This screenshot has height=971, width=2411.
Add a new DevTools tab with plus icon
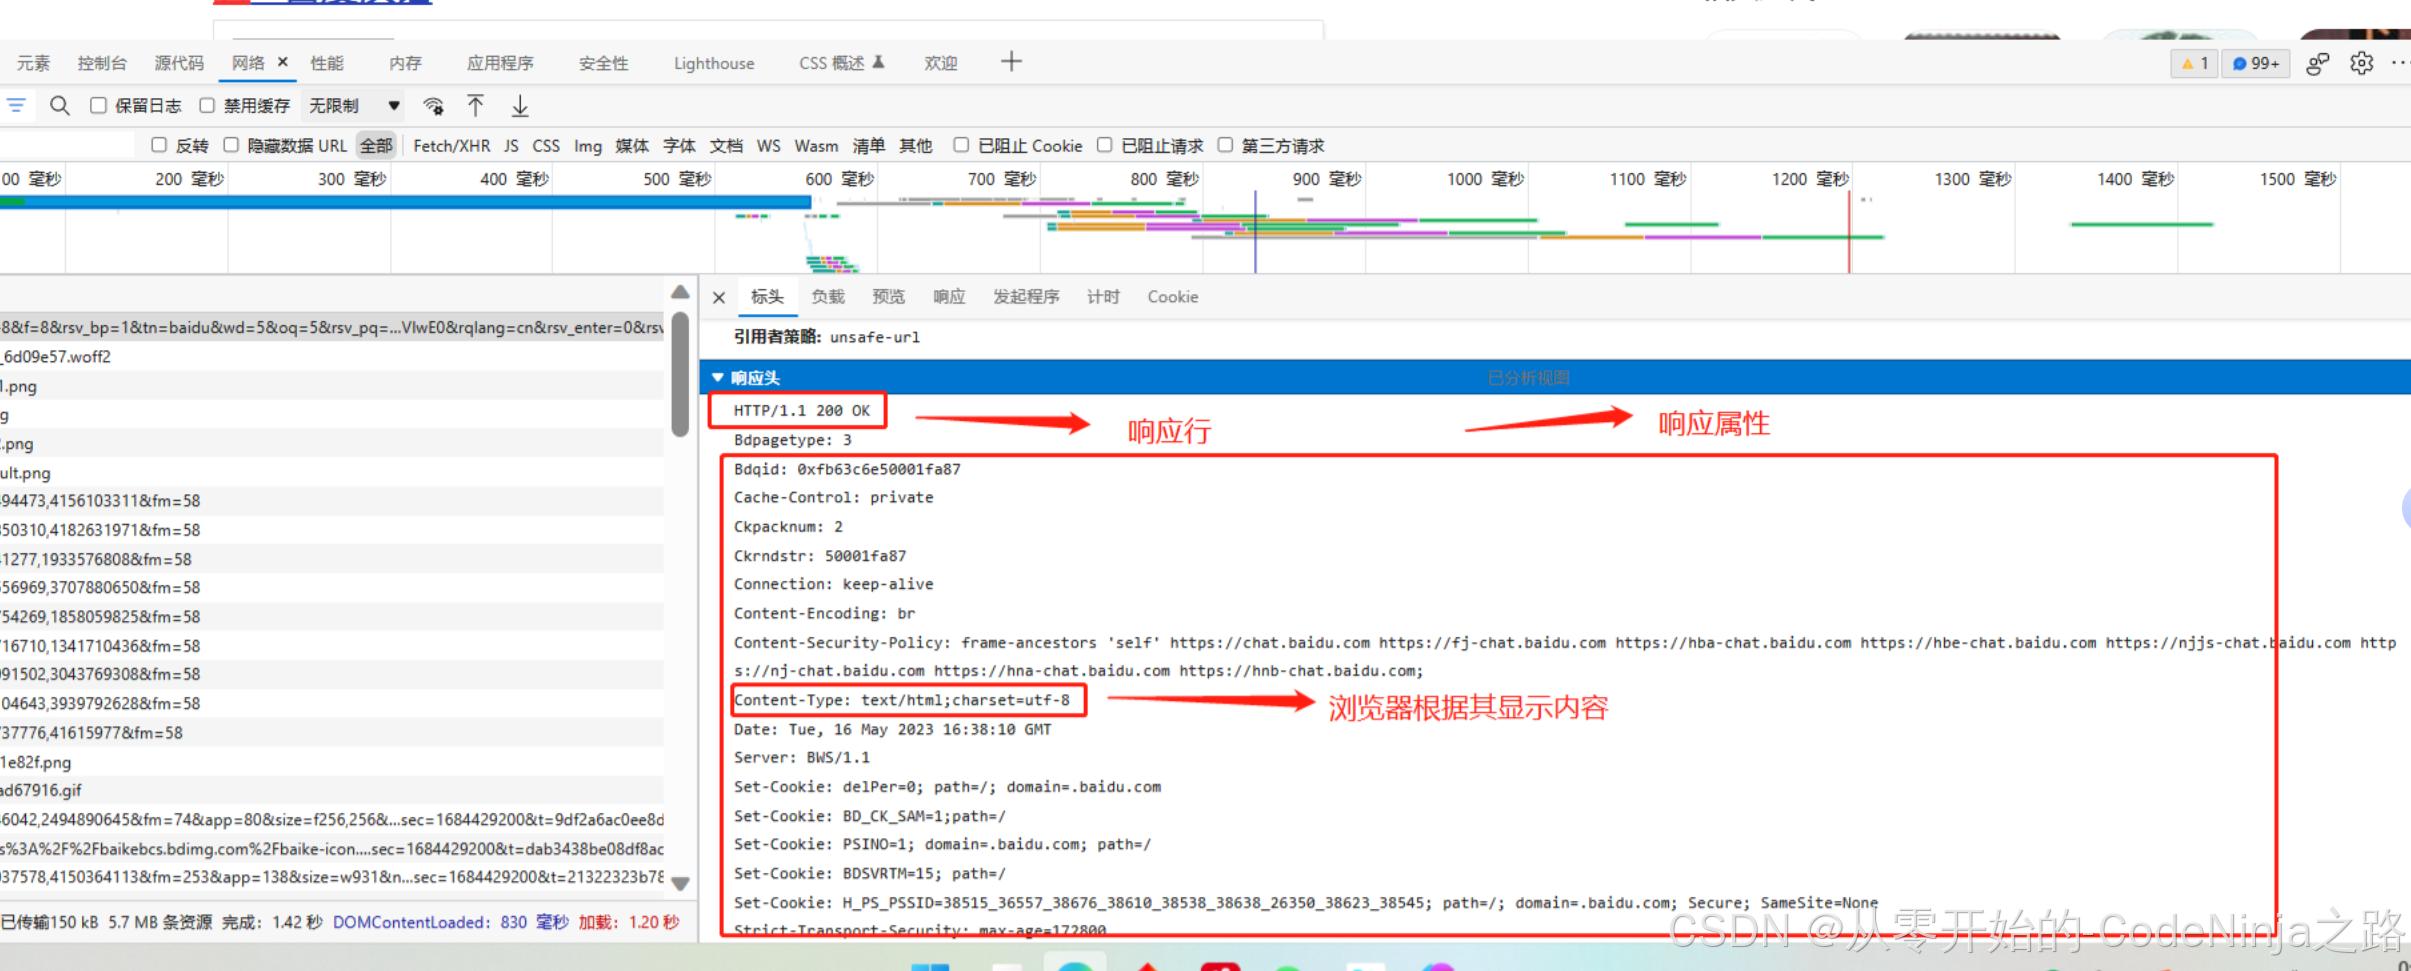(x=1011, y=62)
